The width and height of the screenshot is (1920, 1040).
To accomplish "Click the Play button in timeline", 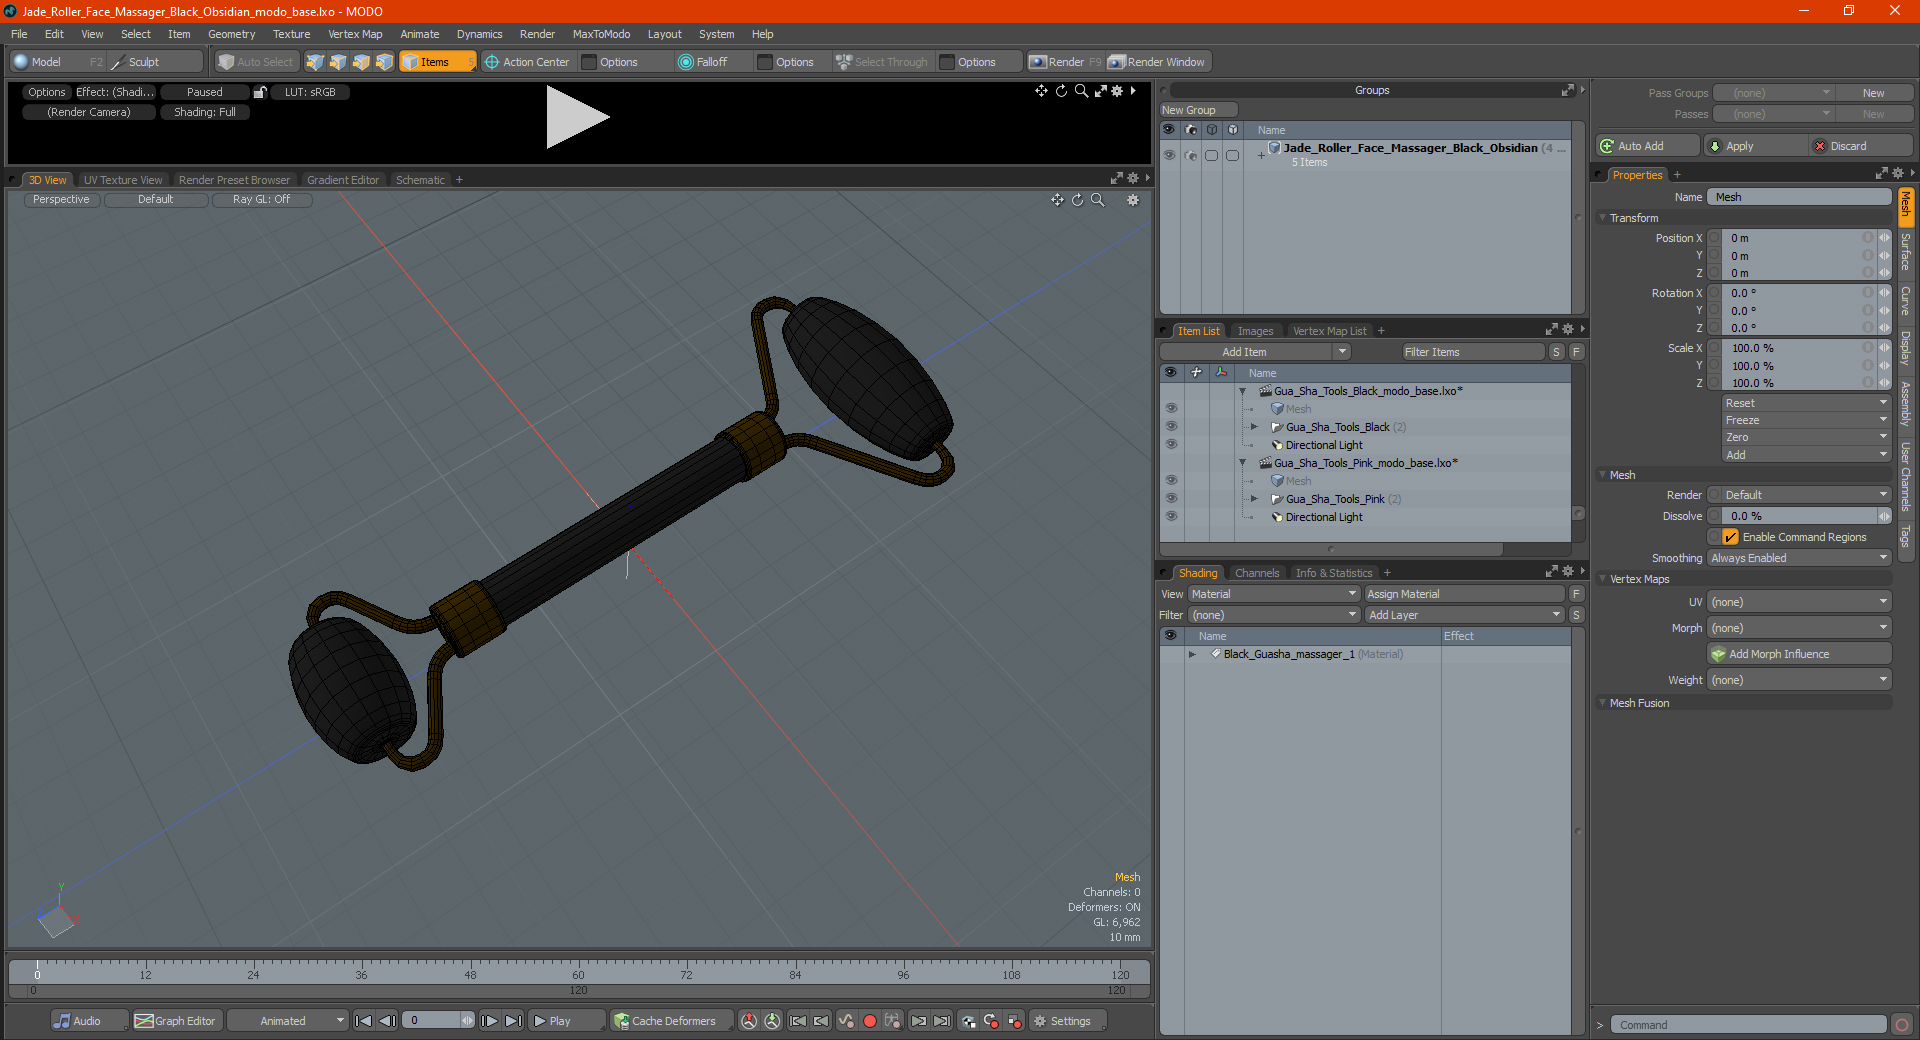I will [566, 1021].
